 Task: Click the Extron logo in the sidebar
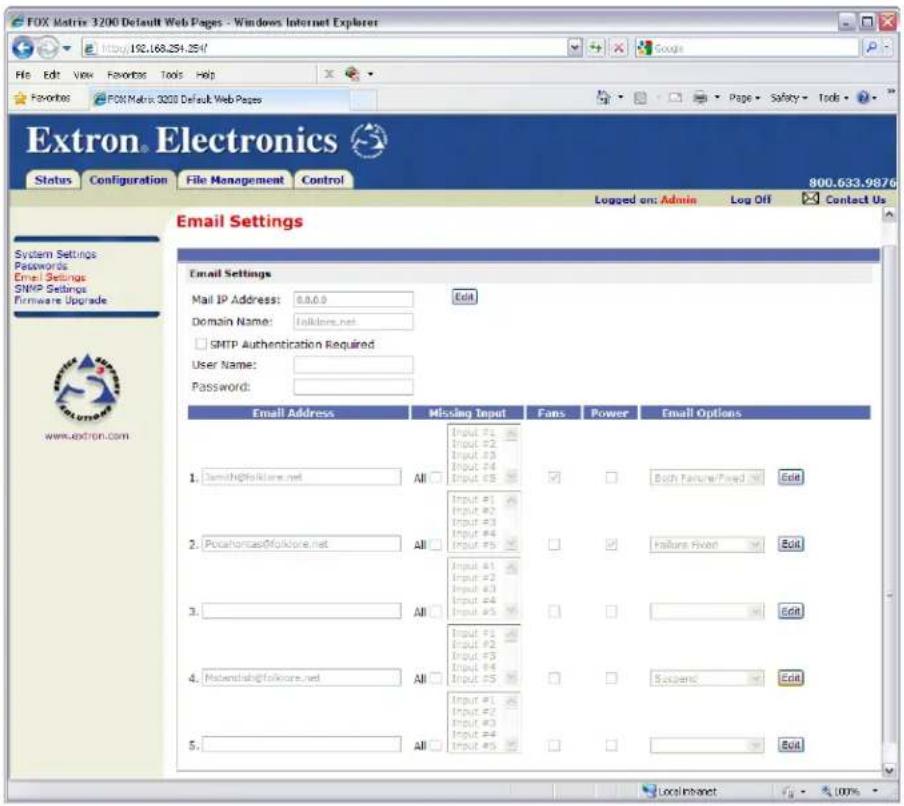click(x=86, y=387)
